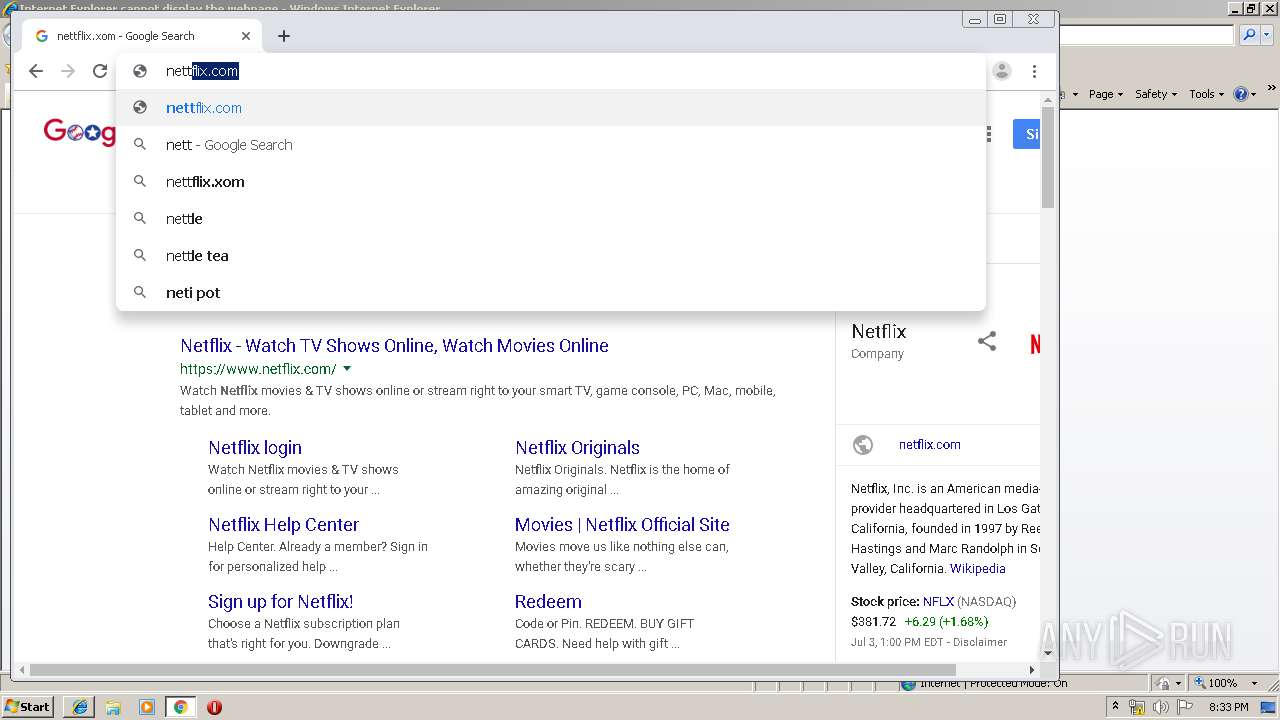Go back in Chrome history
The image size is (1280, 720).
pyautogui.click(x=36, y=71)
